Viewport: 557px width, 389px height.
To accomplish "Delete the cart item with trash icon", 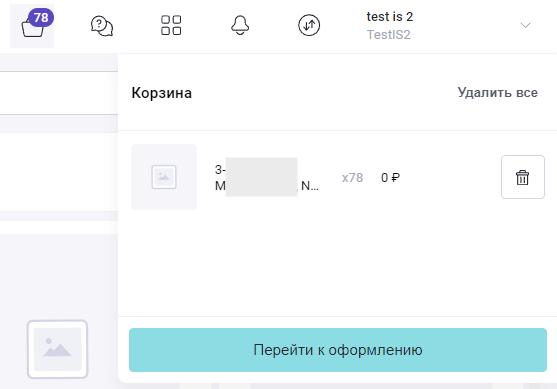I will click(523, 177).
